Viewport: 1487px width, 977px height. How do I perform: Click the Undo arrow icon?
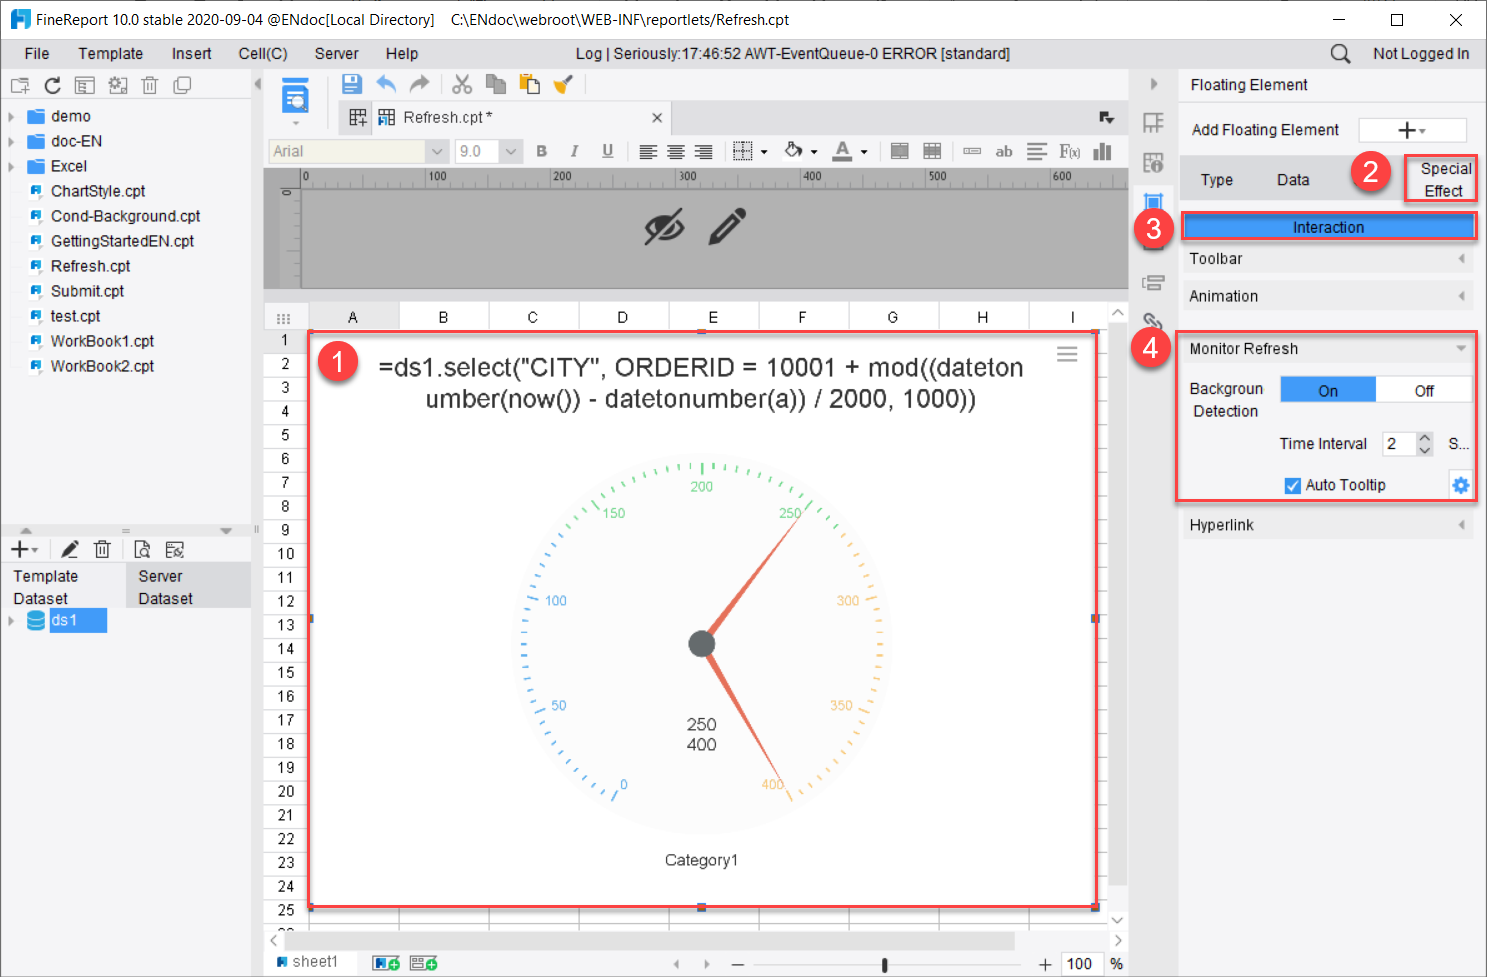click(386, 85)
